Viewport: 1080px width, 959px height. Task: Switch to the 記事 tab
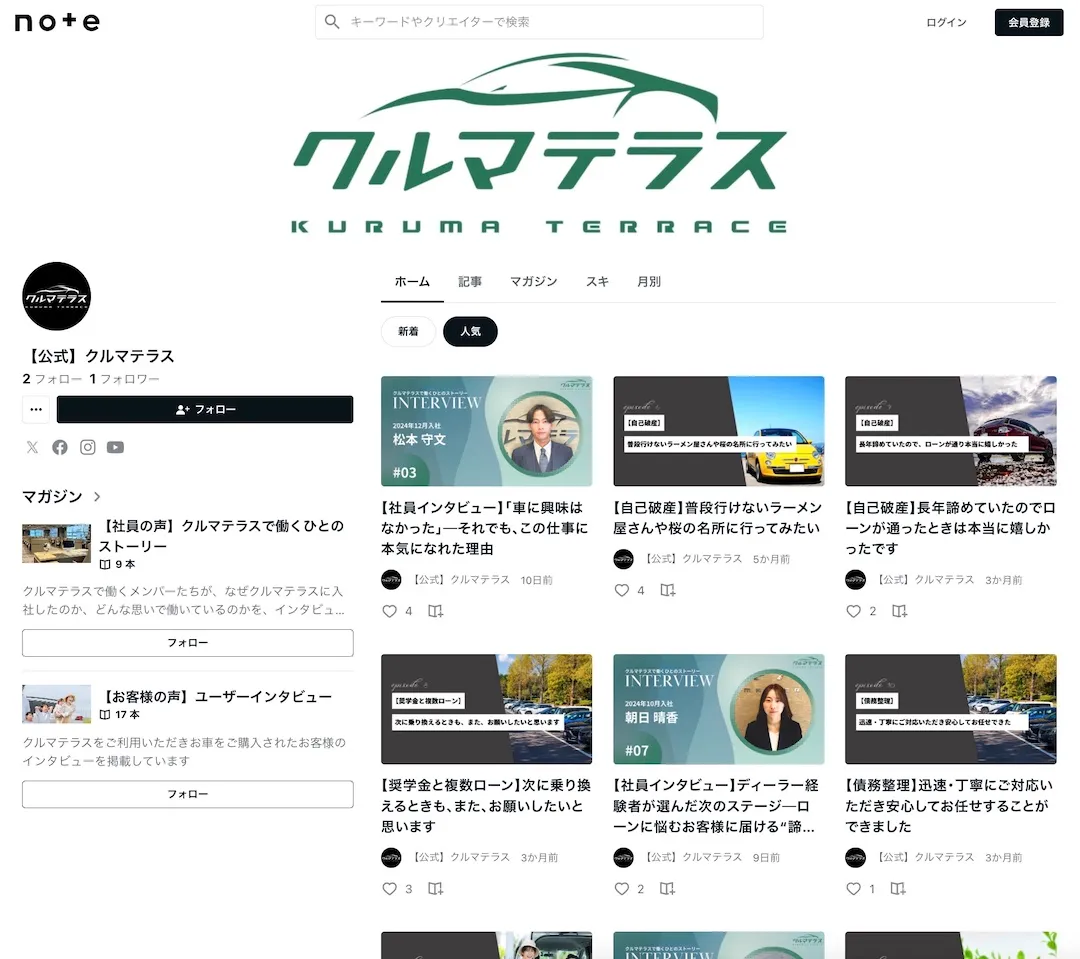click(470, 282)
